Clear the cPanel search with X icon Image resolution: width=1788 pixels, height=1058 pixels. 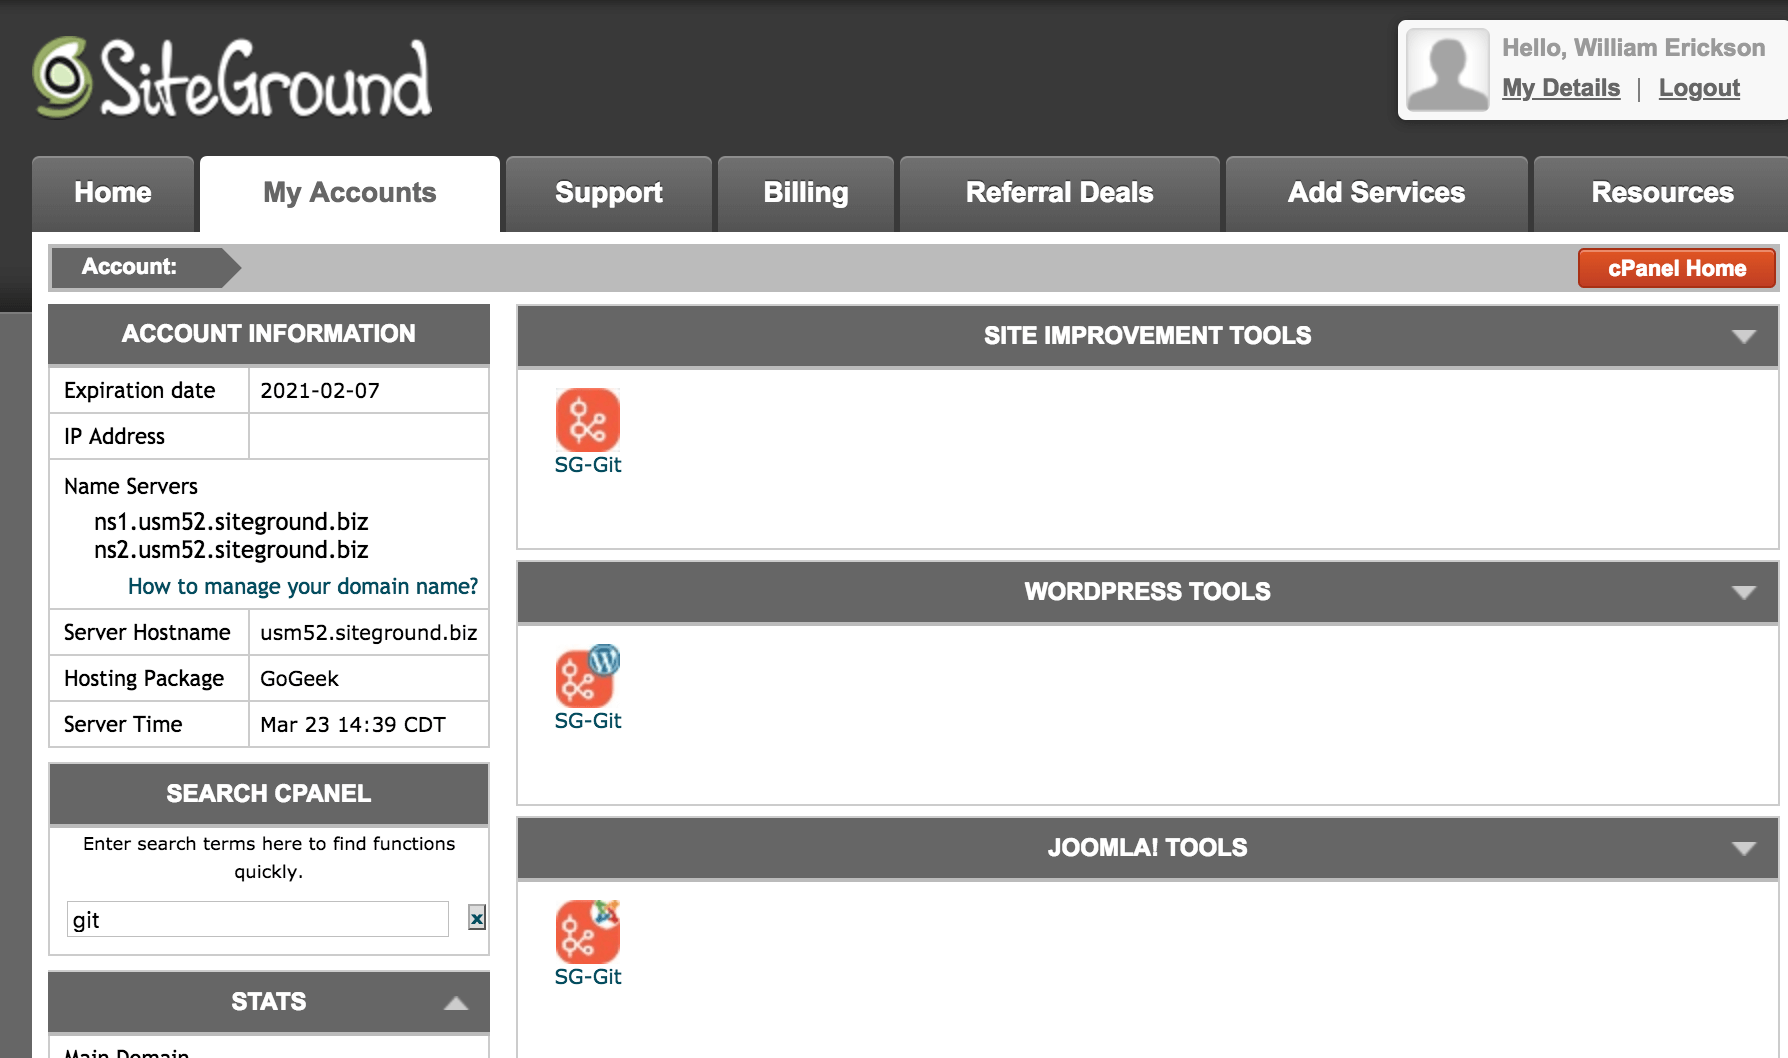coord(477,918)
